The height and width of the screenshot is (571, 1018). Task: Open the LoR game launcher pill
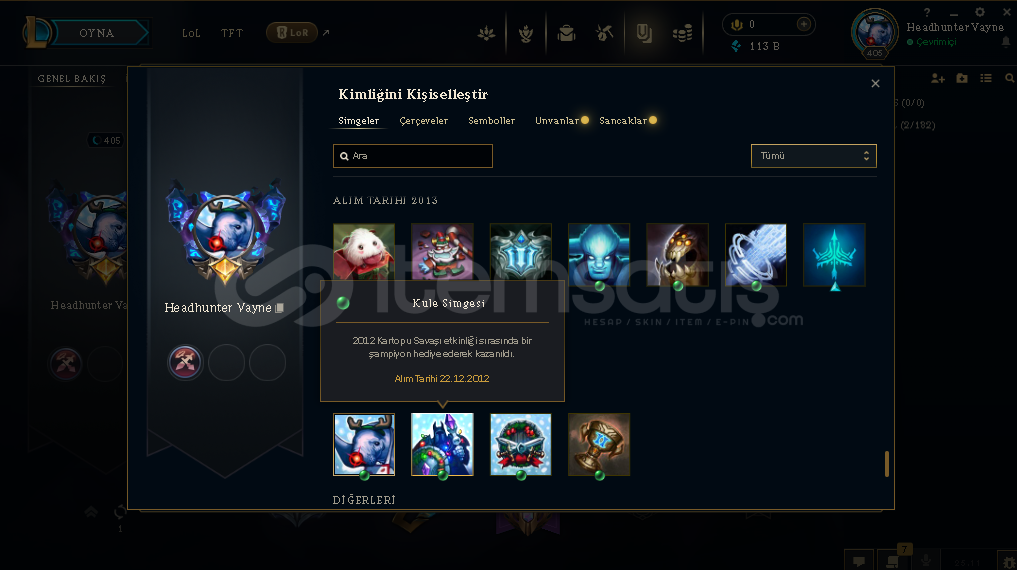pos(292,32)
